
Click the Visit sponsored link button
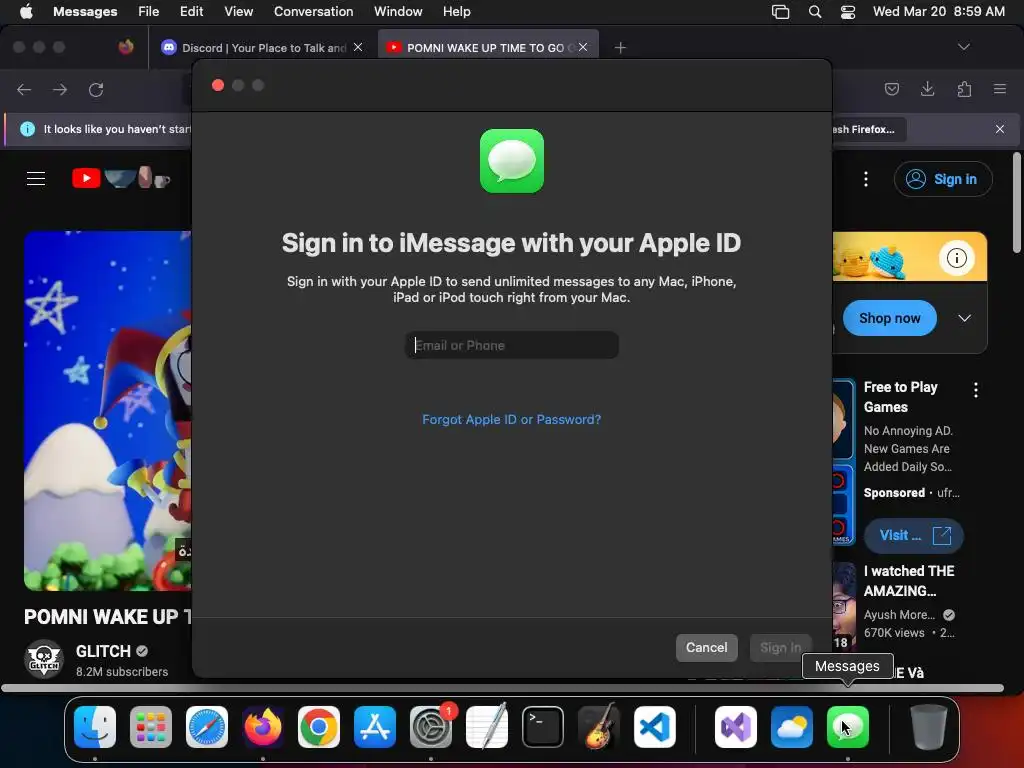click(x=914, y=536)
